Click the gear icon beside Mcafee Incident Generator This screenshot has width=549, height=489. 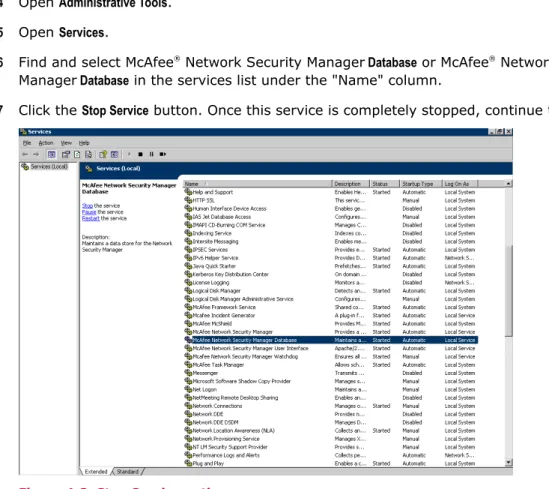[x=188, y=315]
